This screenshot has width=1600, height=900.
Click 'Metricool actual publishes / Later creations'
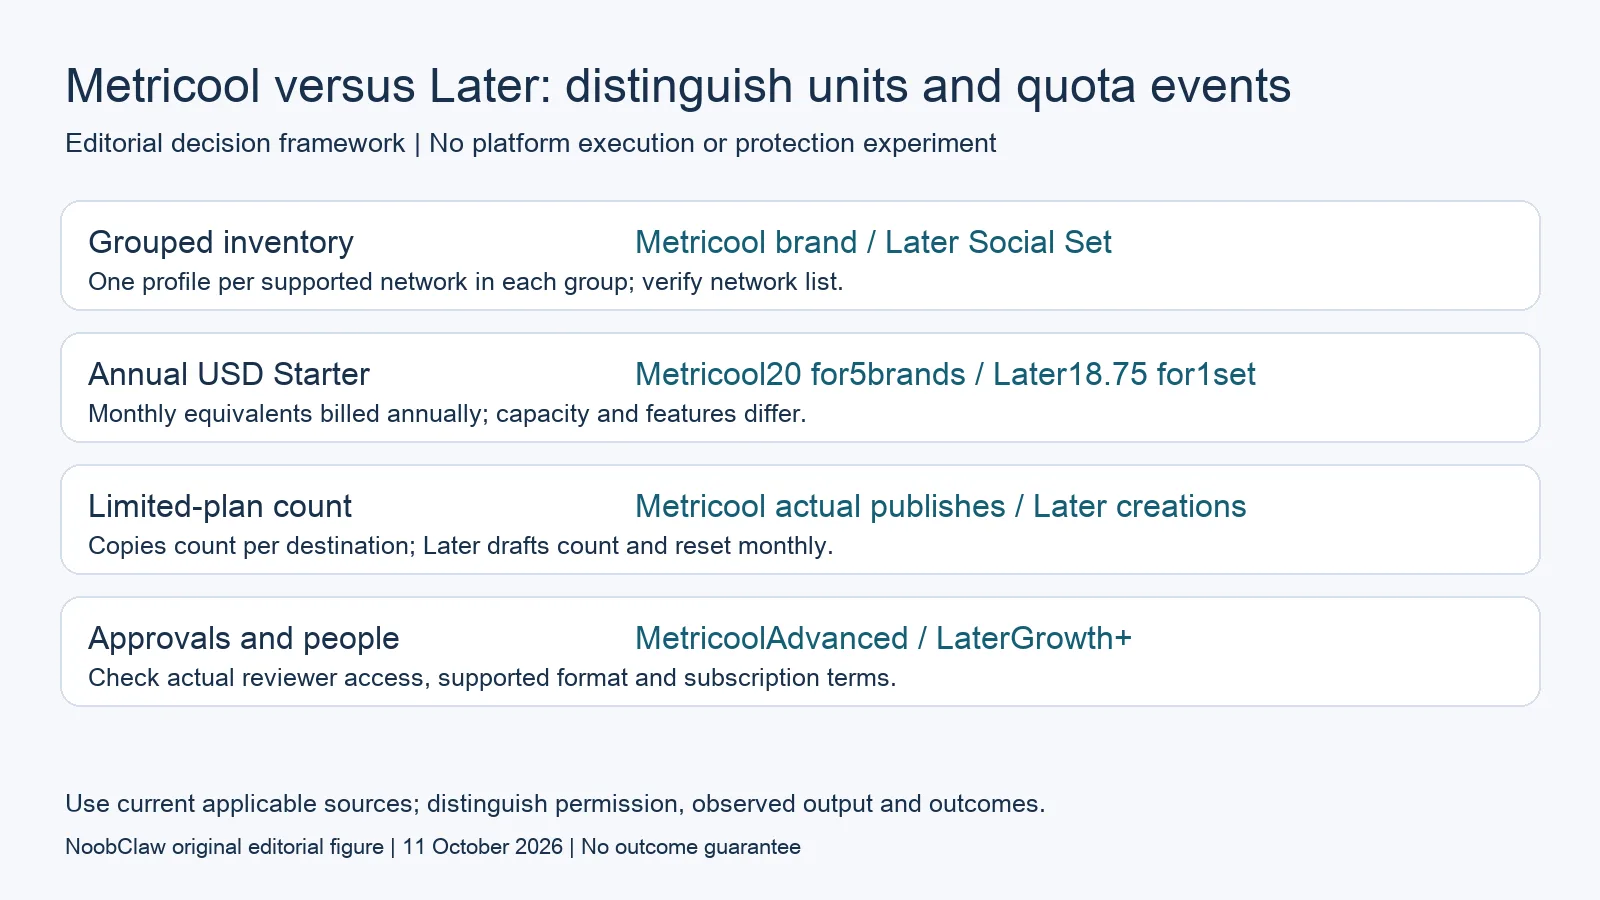click(x=941, y=506)
